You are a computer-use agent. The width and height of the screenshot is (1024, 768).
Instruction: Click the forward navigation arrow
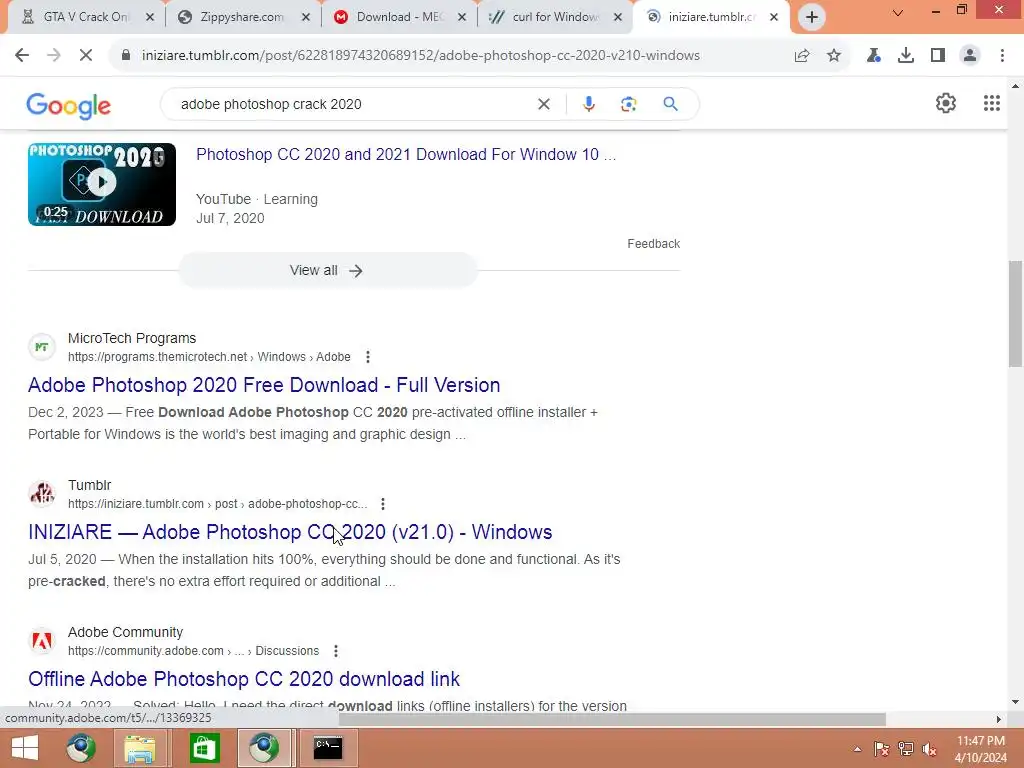[x=54, y=56]
